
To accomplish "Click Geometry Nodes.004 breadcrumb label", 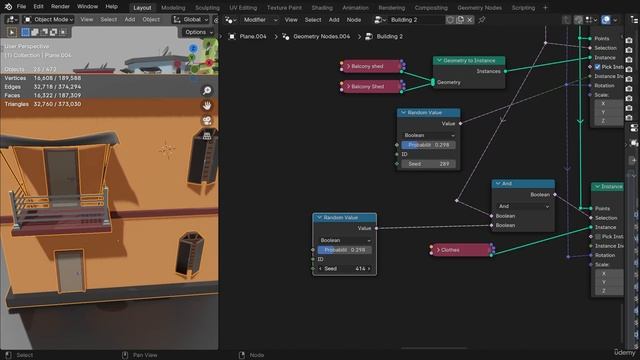I will pyautogui.click(x=322, y=36).
